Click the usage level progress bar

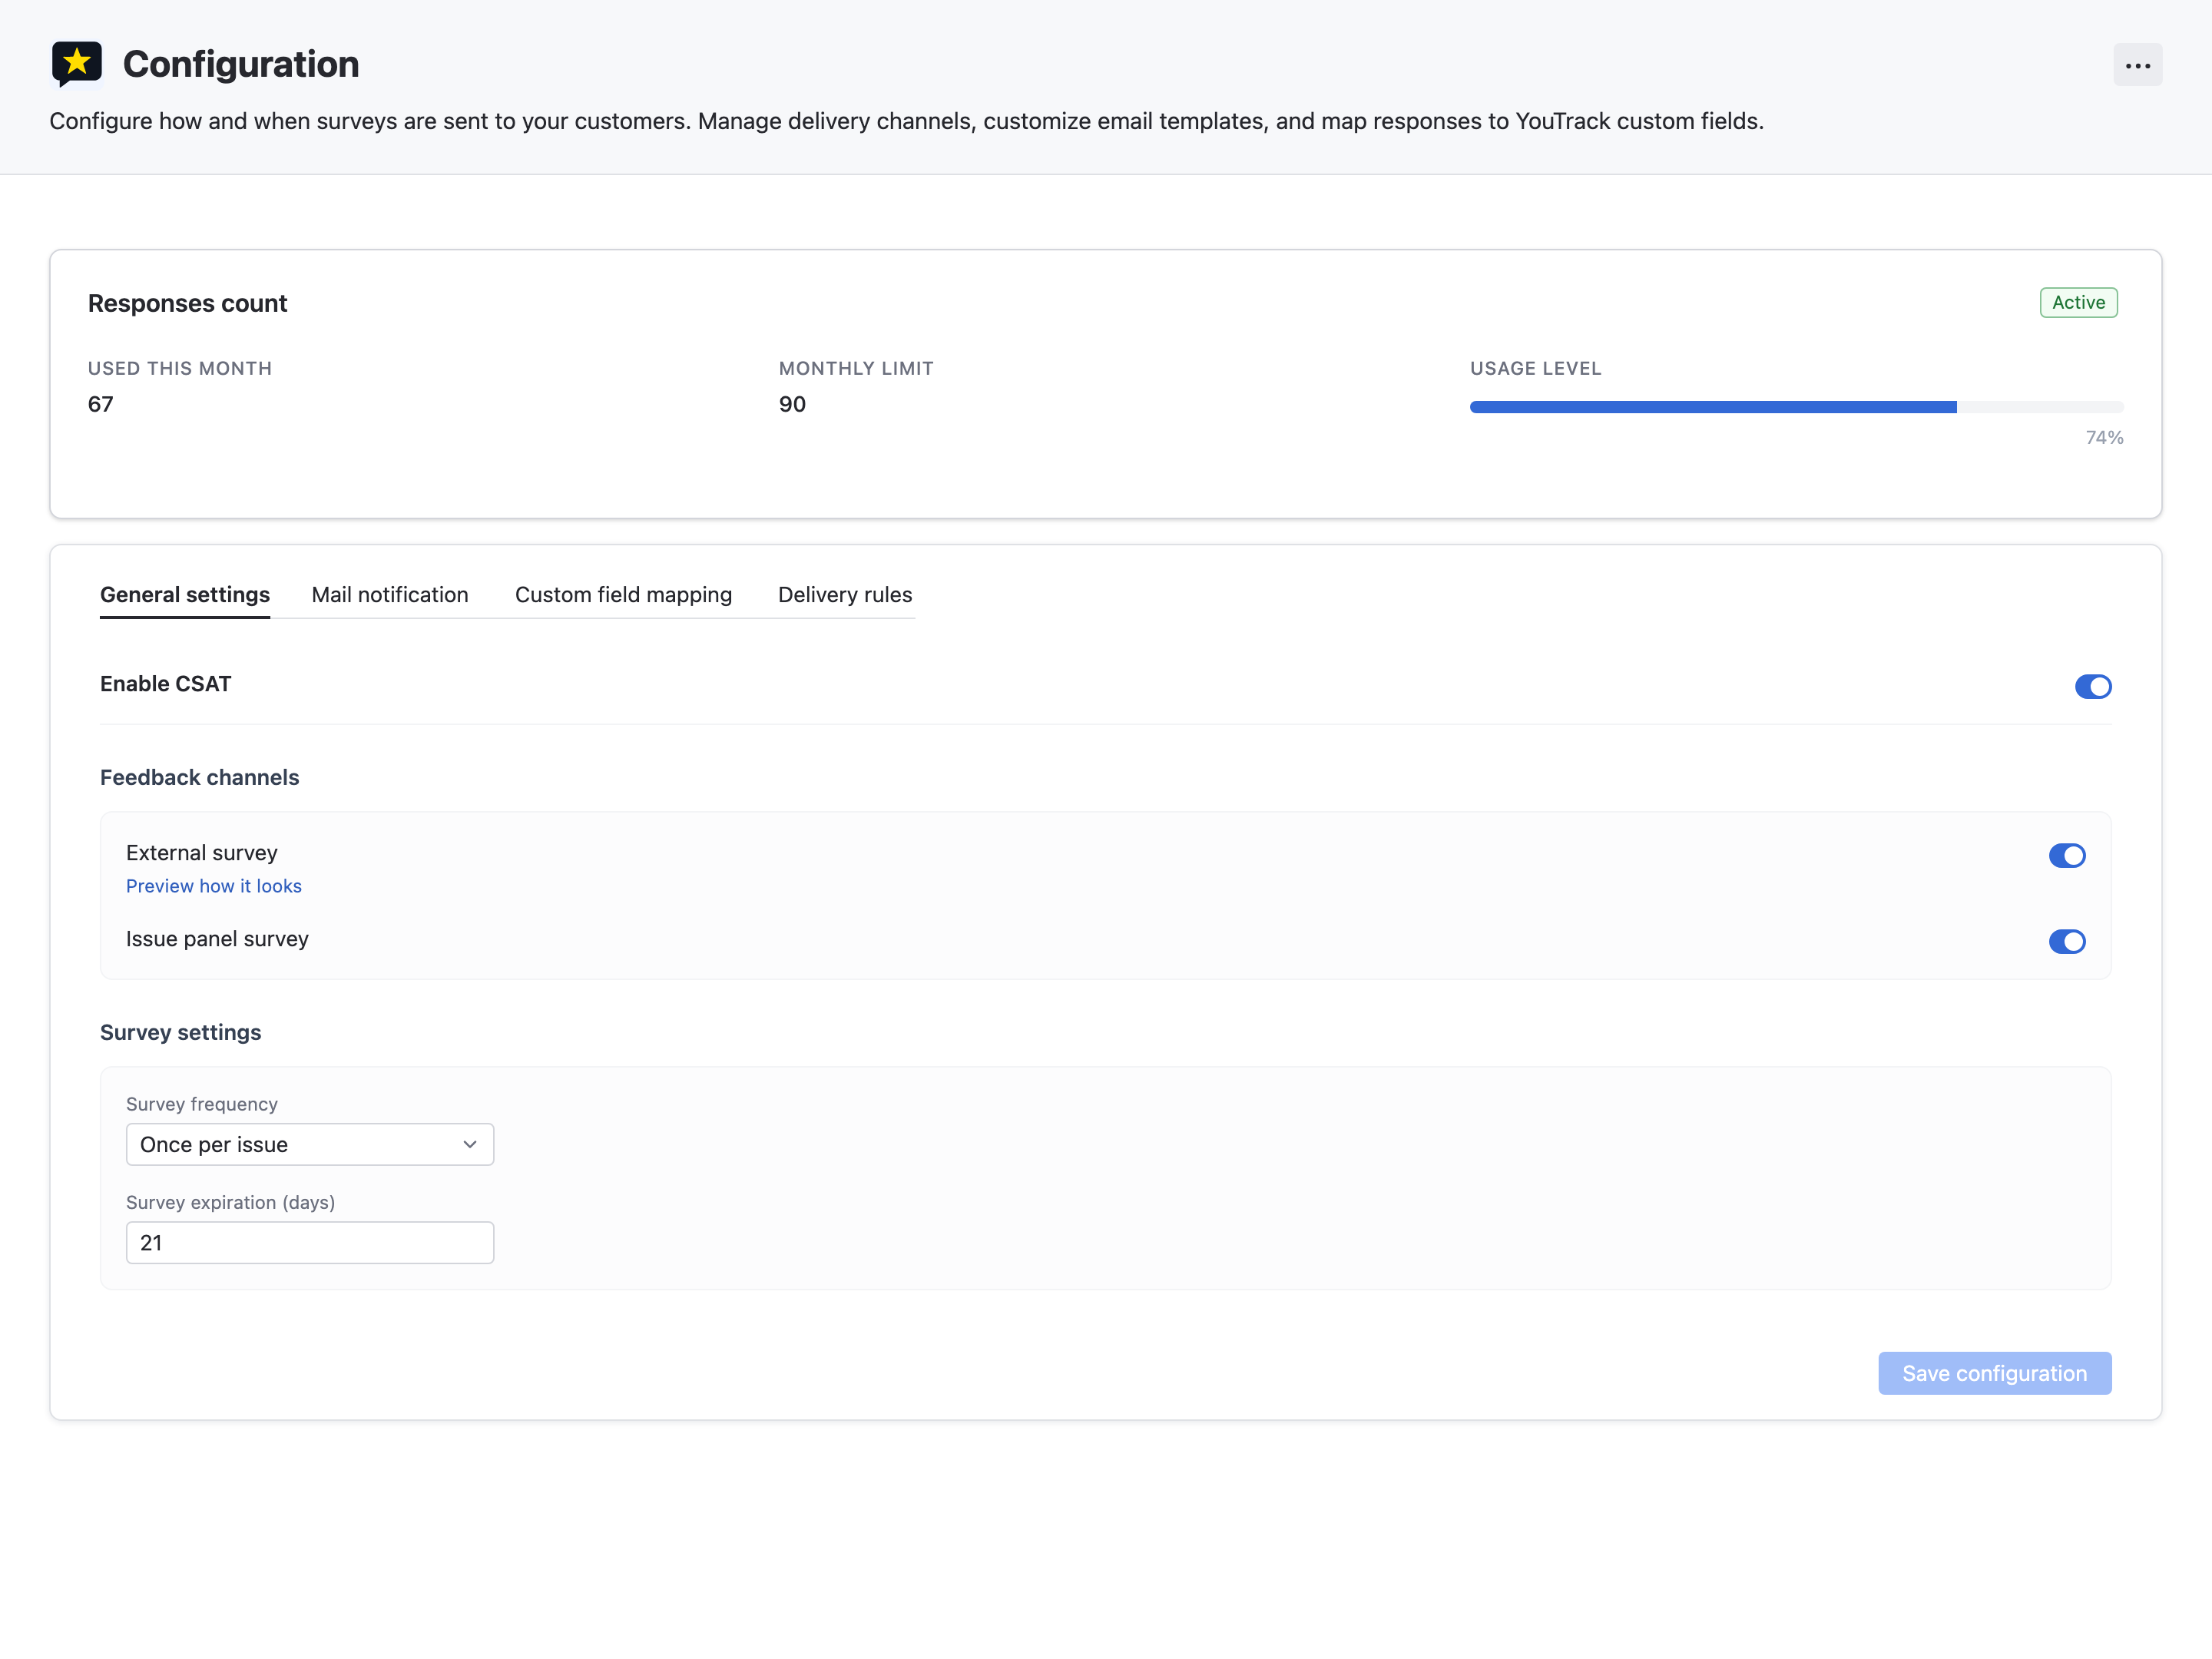[x=1796, y=407]
